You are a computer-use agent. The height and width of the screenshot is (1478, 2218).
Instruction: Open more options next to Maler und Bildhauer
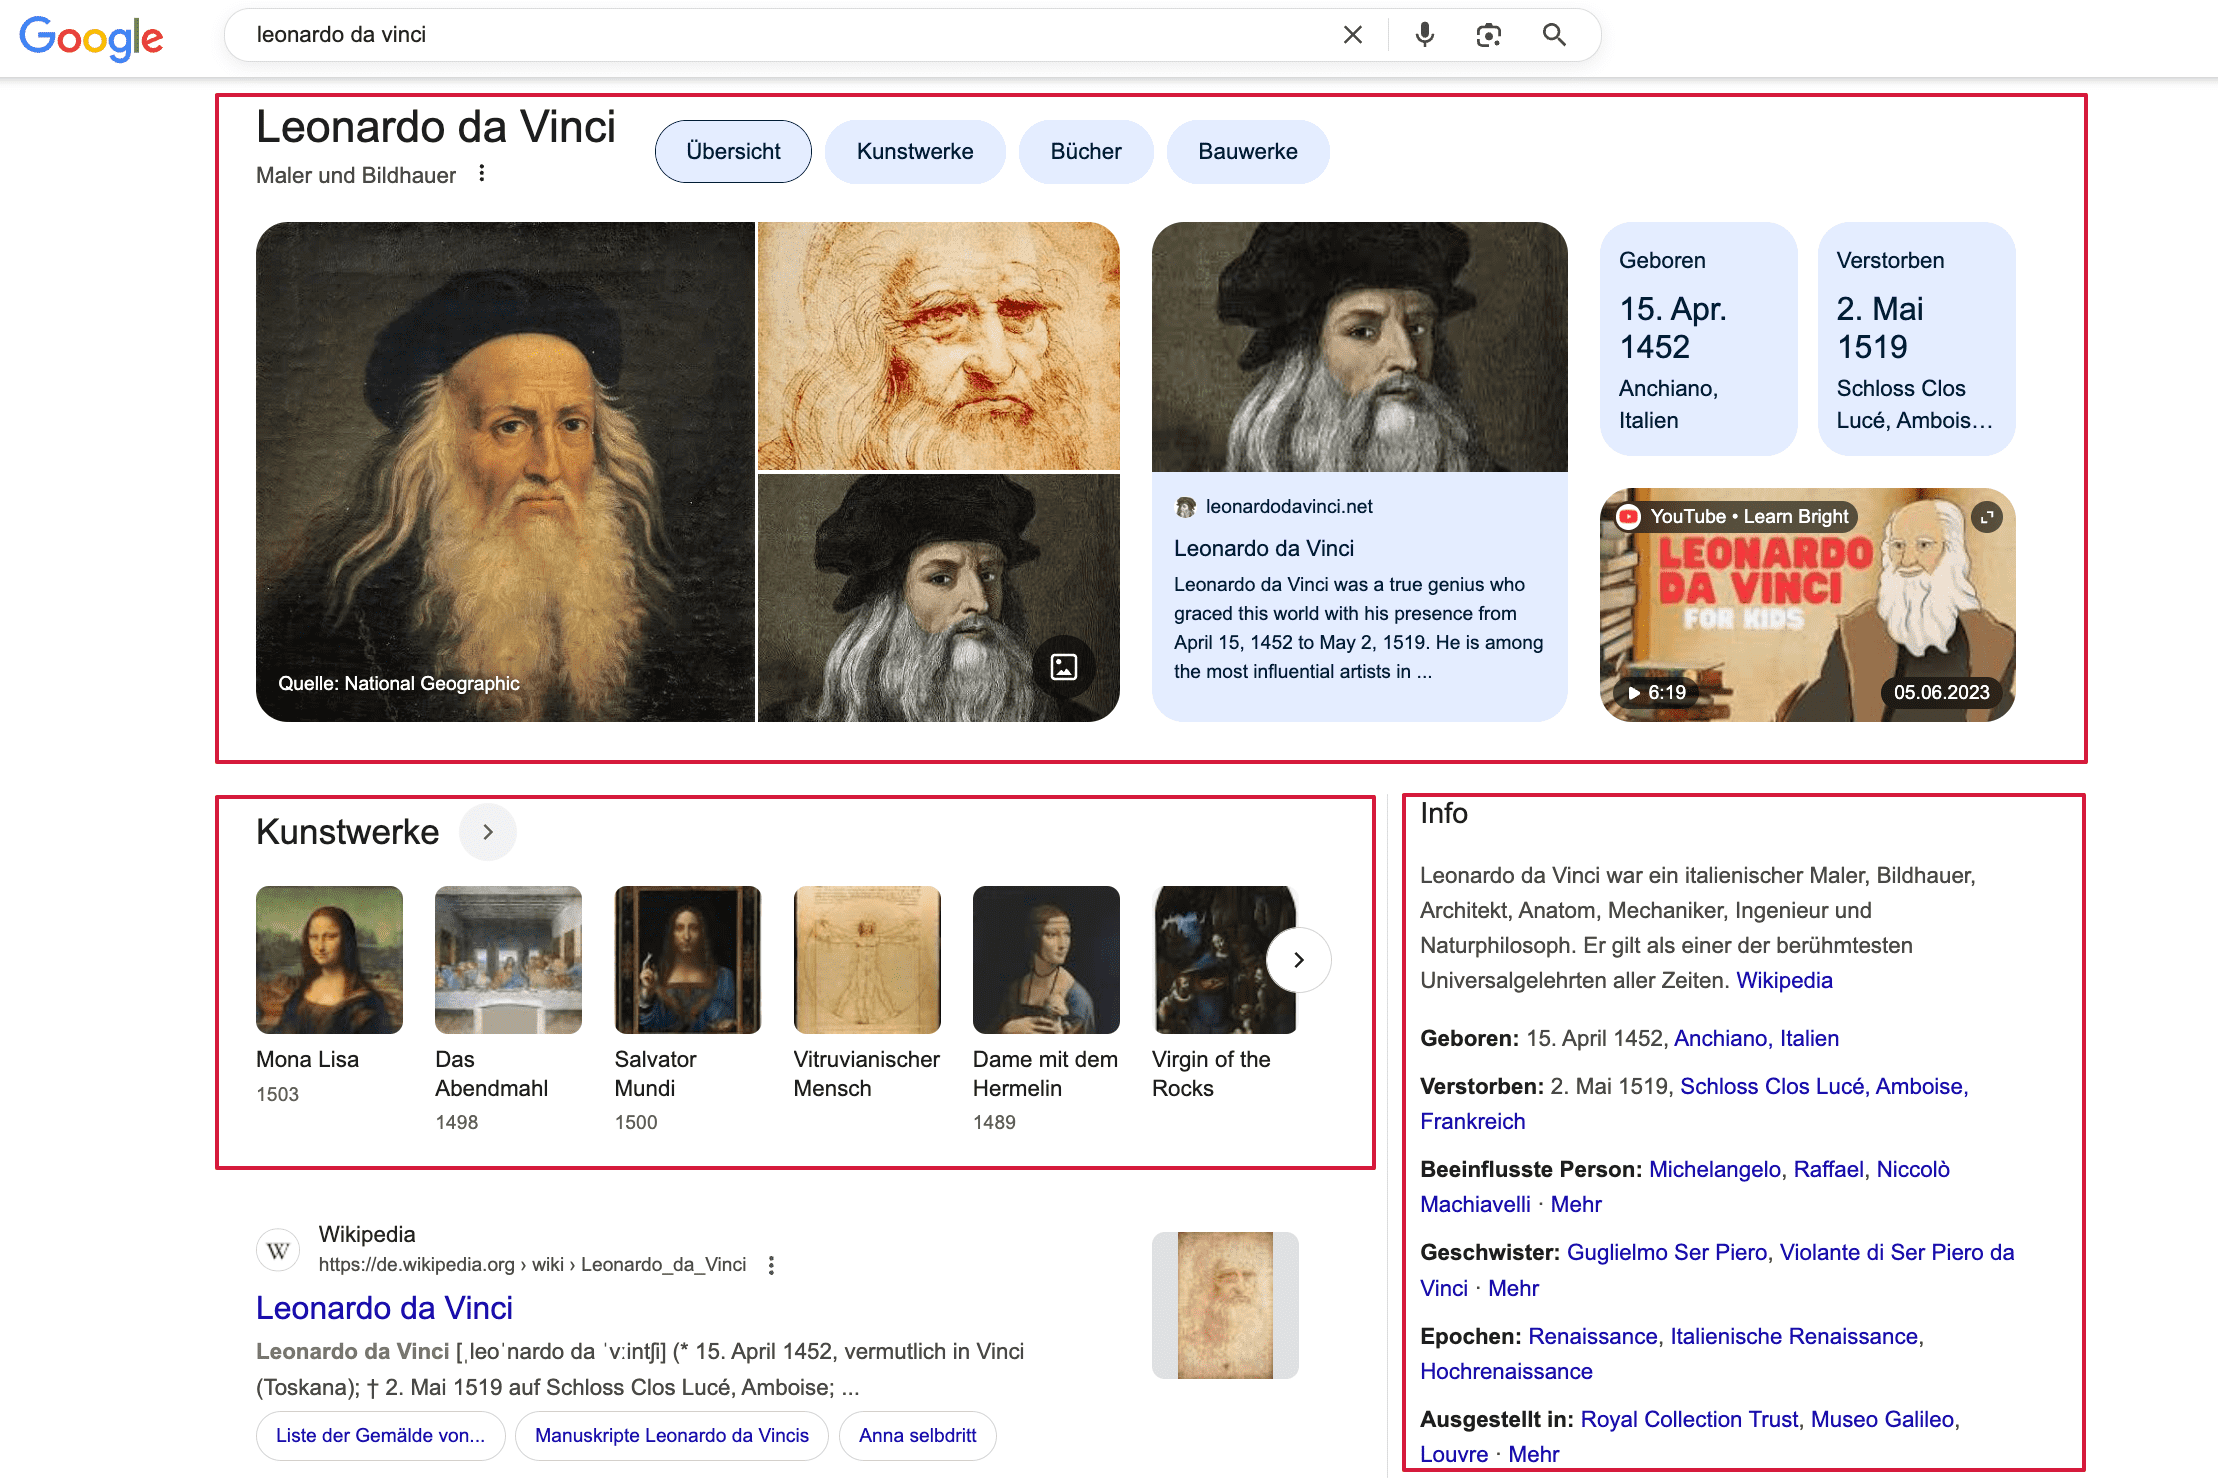[x=482, y=174]
